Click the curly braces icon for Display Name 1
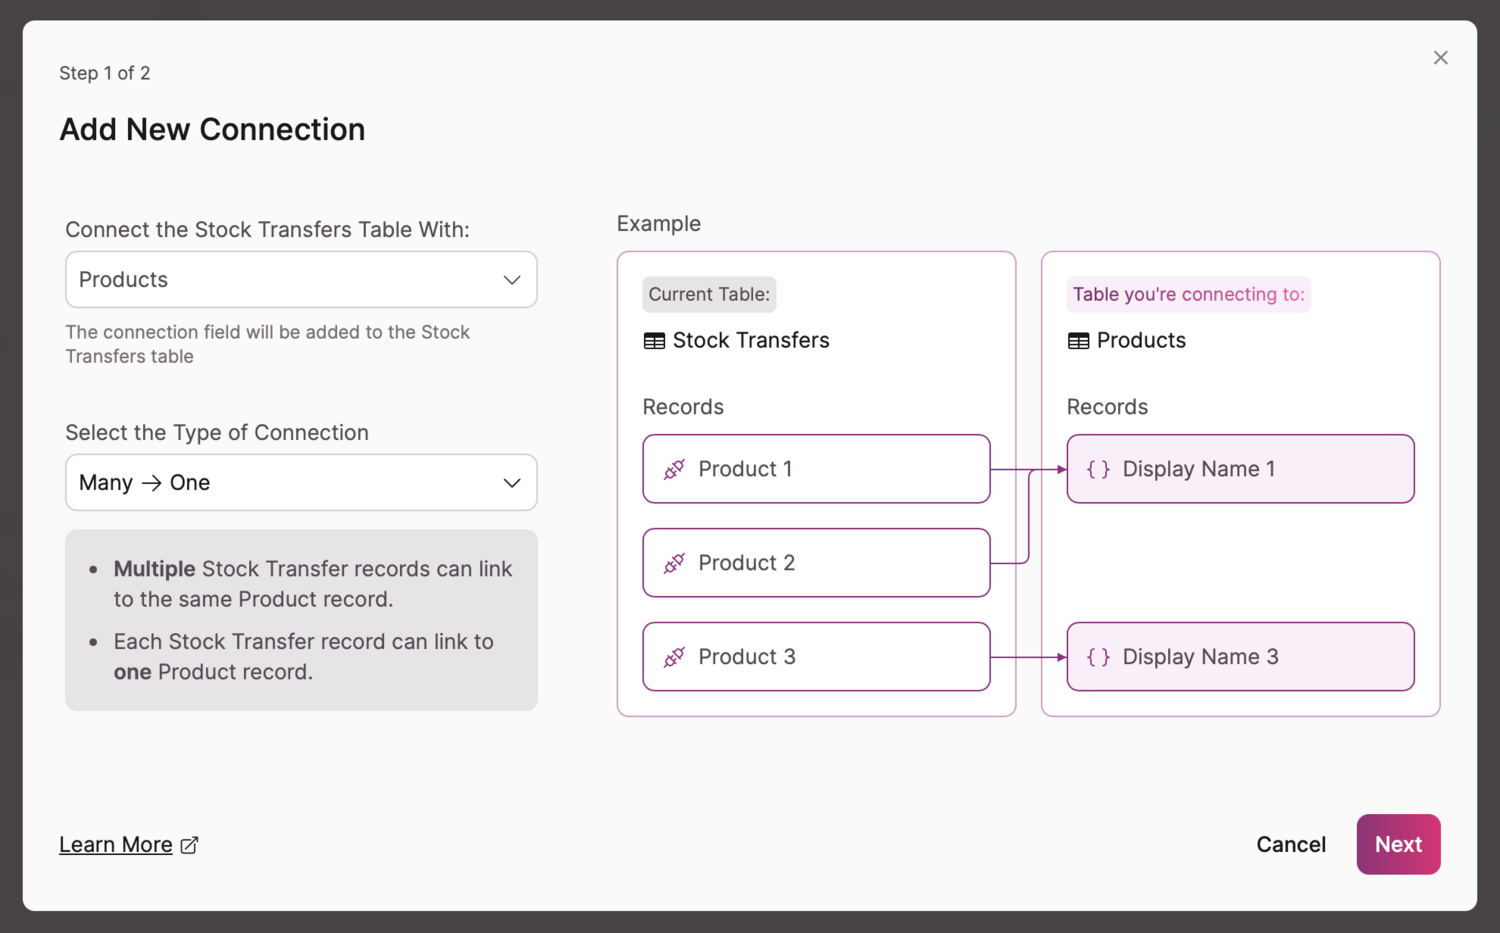Image resolution: width=1500 pixels, height=933 pixels. click(1098, 469)
